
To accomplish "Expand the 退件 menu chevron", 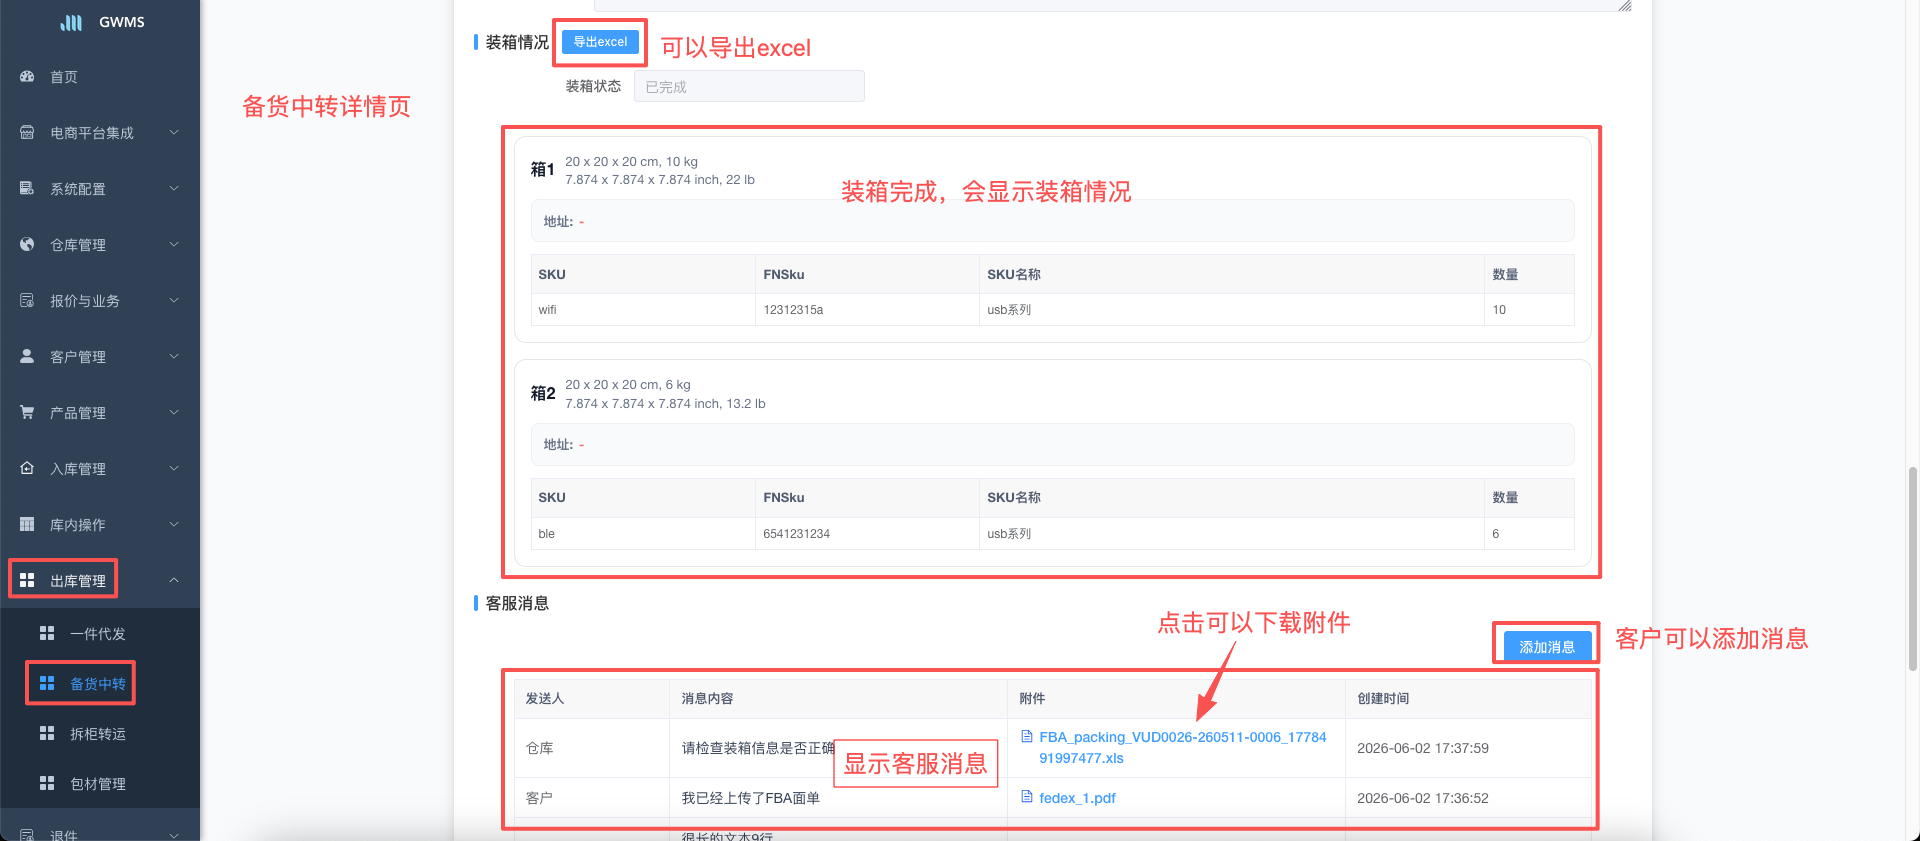I will 174,835.
